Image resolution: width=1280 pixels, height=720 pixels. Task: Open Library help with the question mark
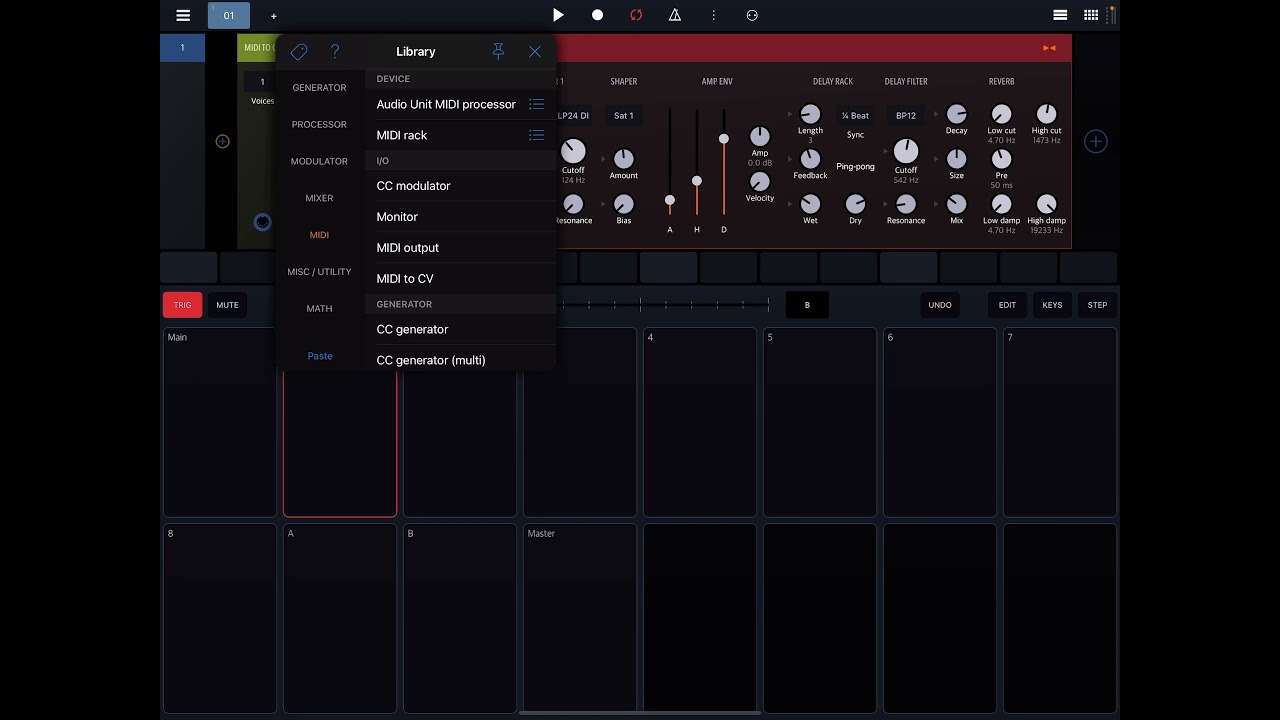coord(335,51)
